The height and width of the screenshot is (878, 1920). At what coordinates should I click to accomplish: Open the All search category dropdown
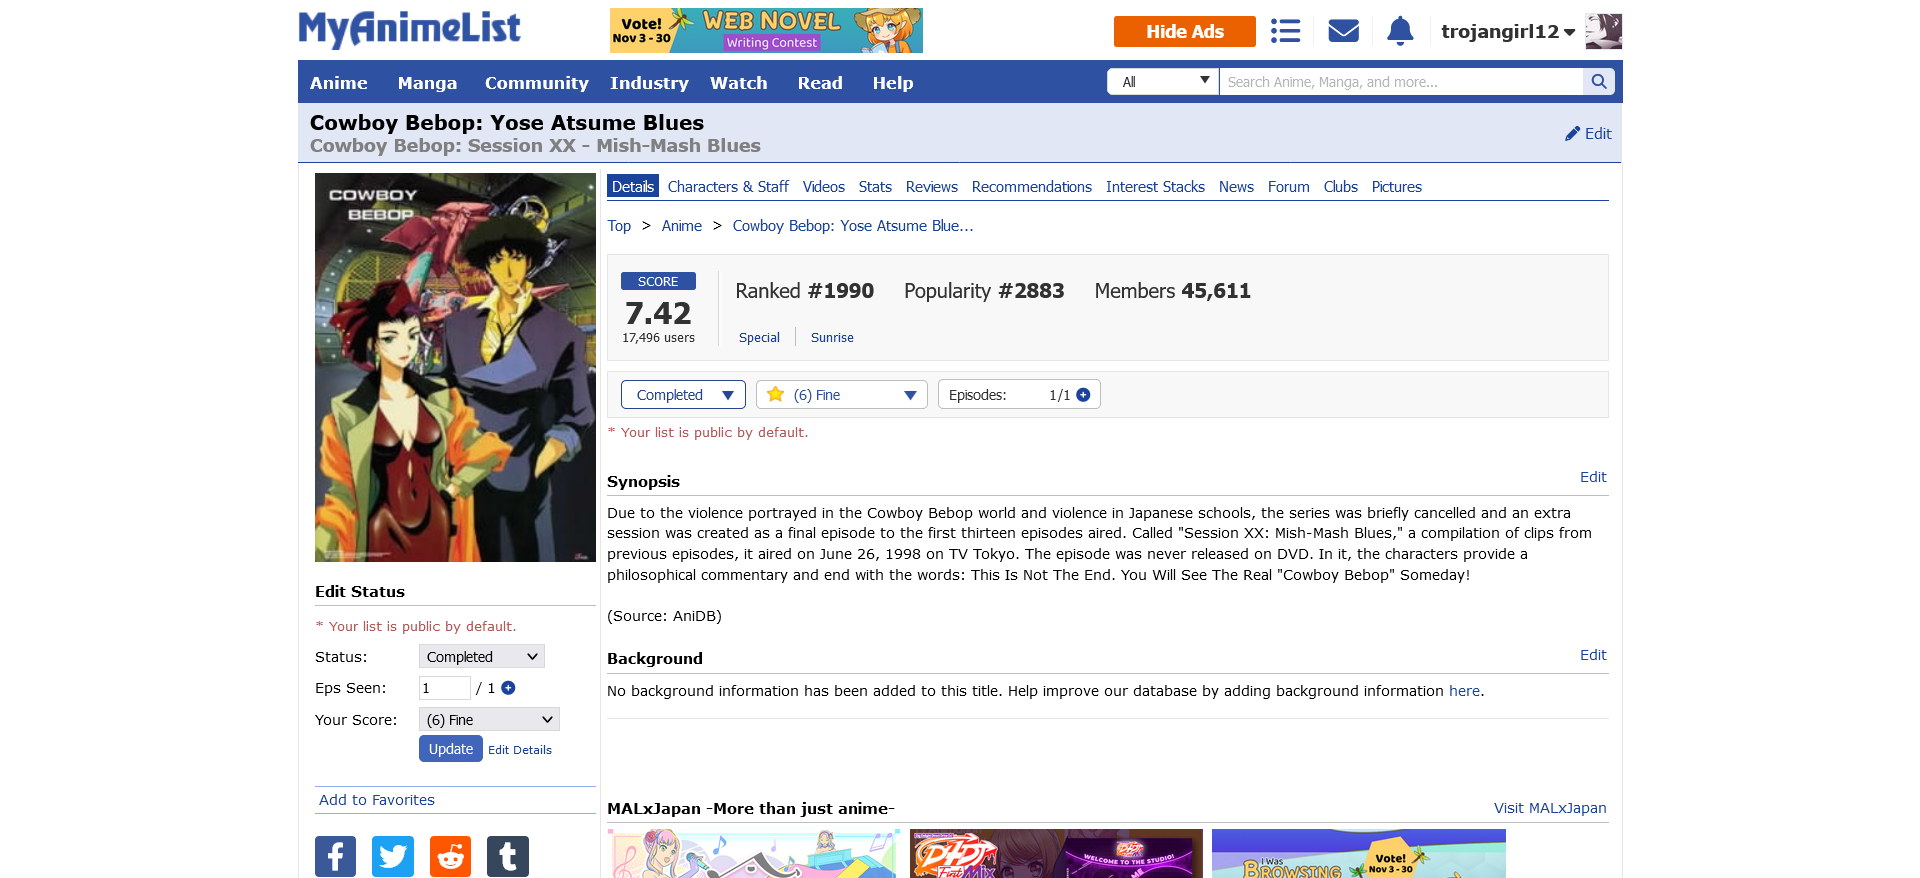(1163, 82)
